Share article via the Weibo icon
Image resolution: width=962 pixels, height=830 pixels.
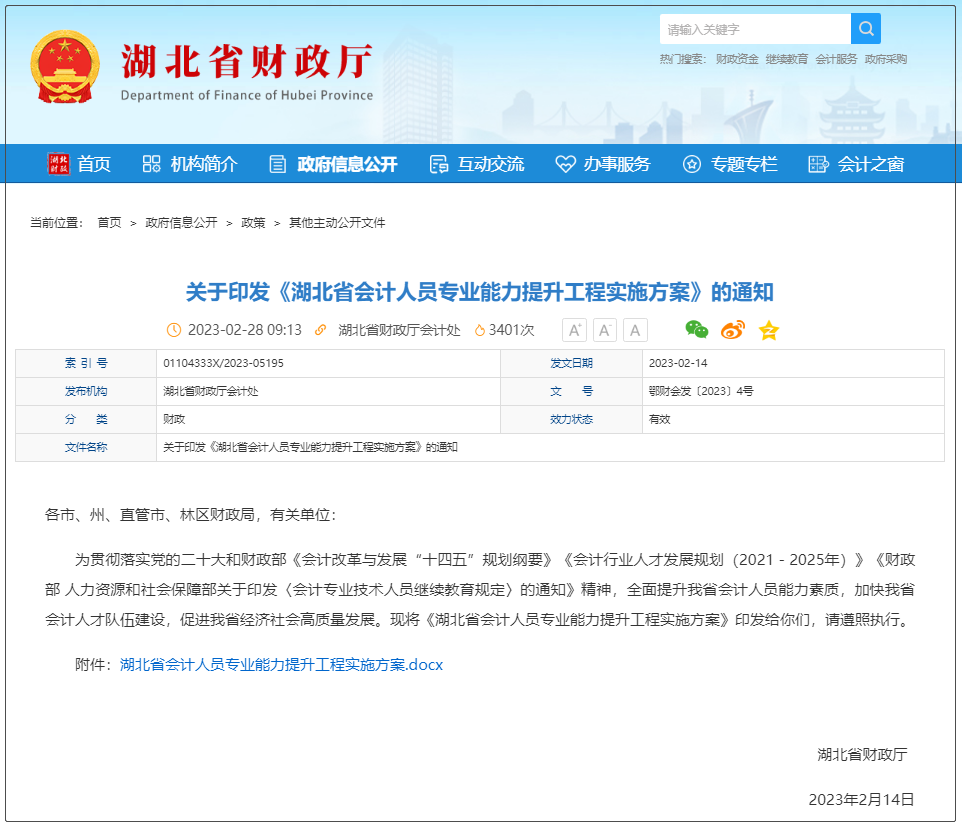[733, 330]
